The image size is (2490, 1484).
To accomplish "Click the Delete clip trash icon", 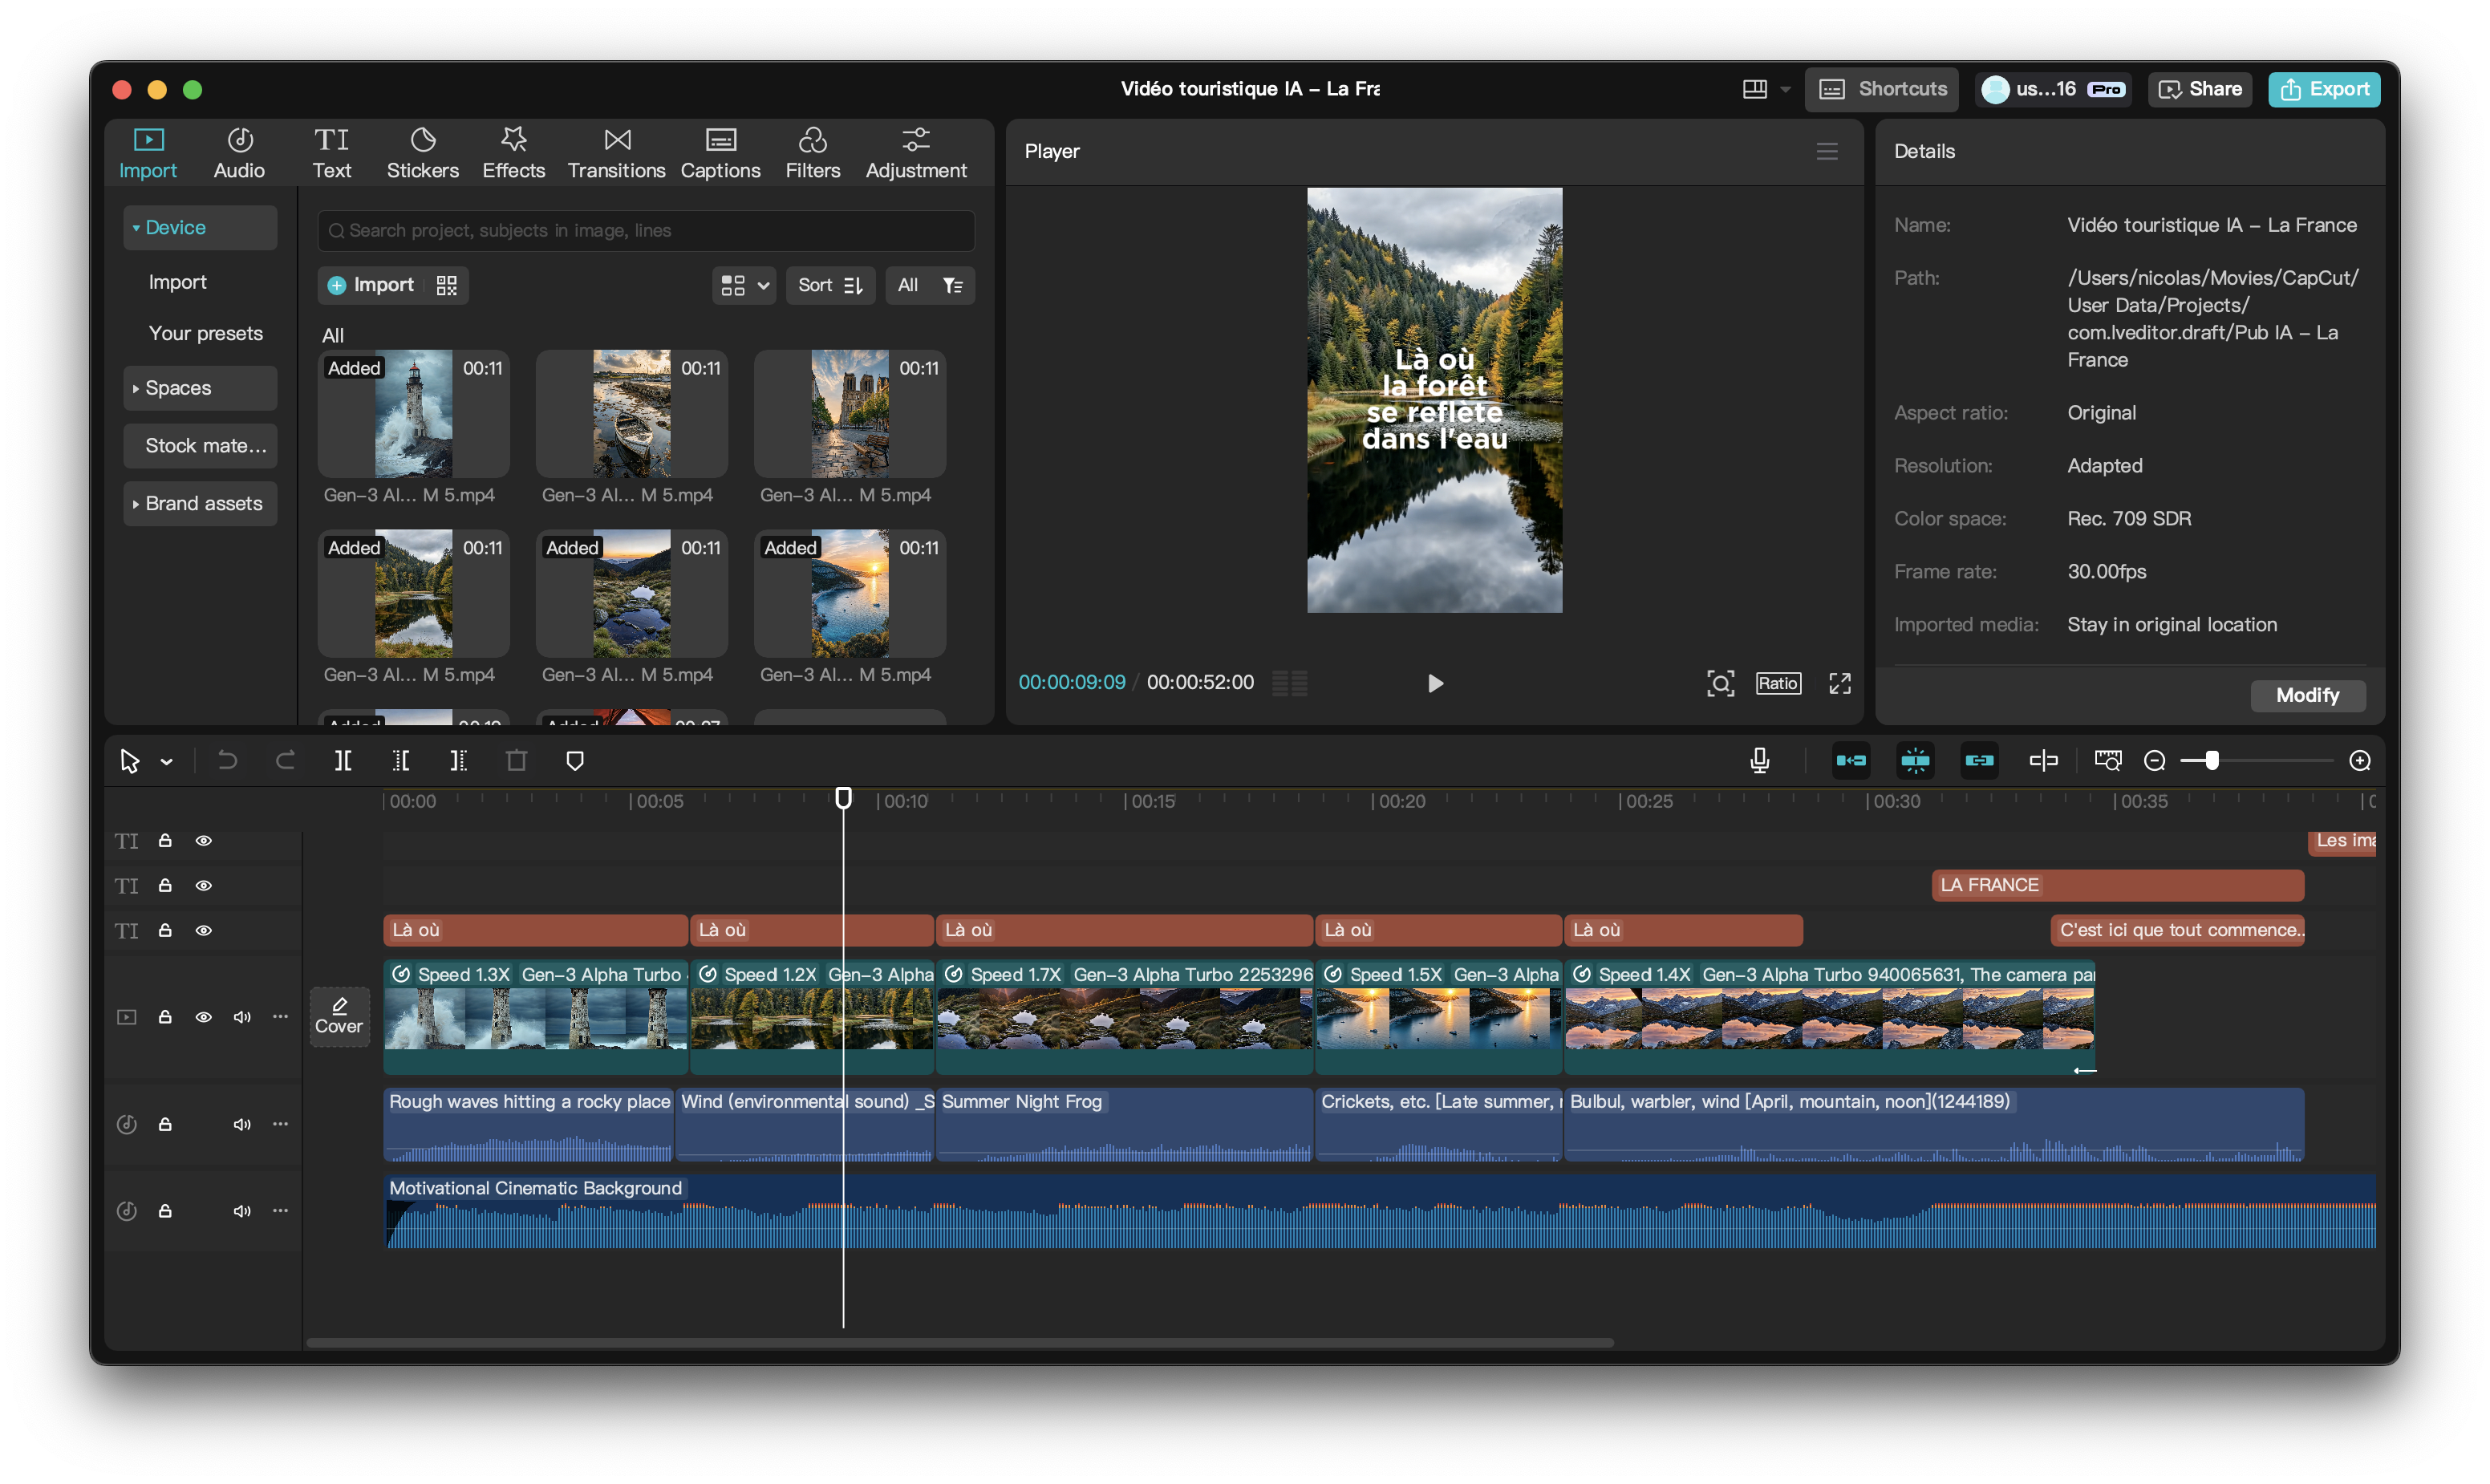I will point(516,761).
